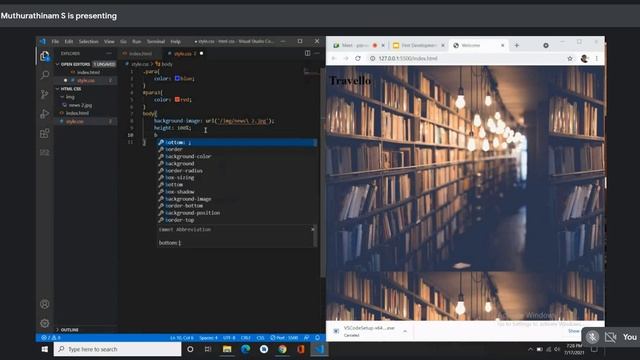This screenshot has height=360, width=640.
Task: Open the Source Control view in VS Code
Action: pos(45,94)
